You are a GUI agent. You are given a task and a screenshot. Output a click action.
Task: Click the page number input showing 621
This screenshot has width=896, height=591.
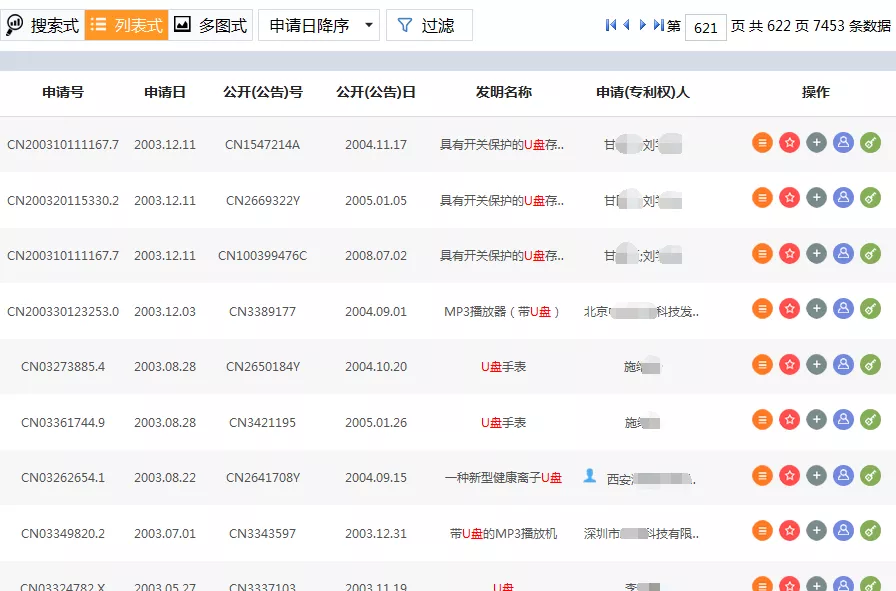click(x=705, y=26)
